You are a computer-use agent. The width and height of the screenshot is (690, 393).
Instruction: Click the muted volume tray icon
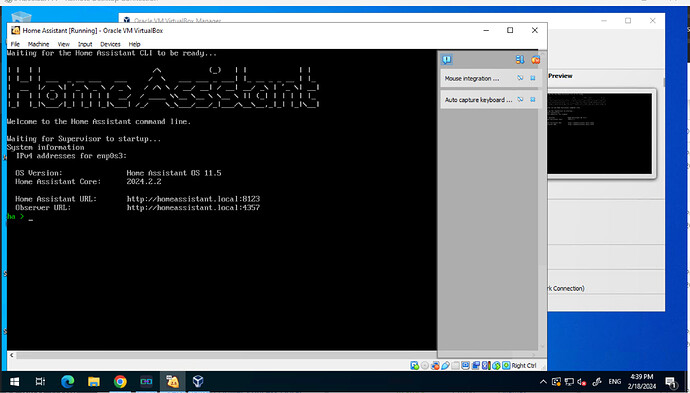[582, 382]
